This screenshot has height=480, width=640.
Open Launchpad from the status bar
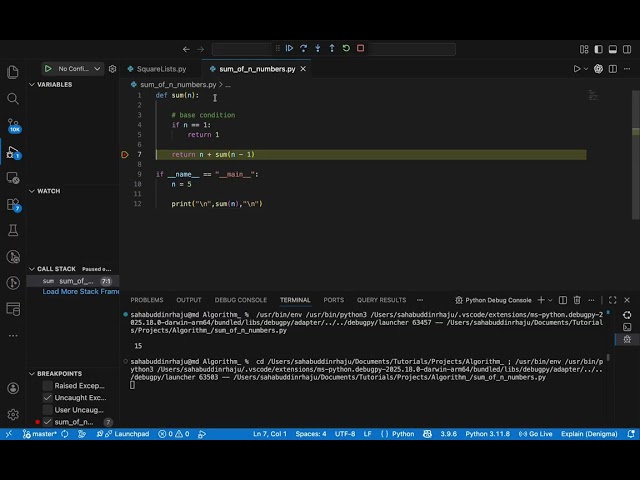point(122,434)
